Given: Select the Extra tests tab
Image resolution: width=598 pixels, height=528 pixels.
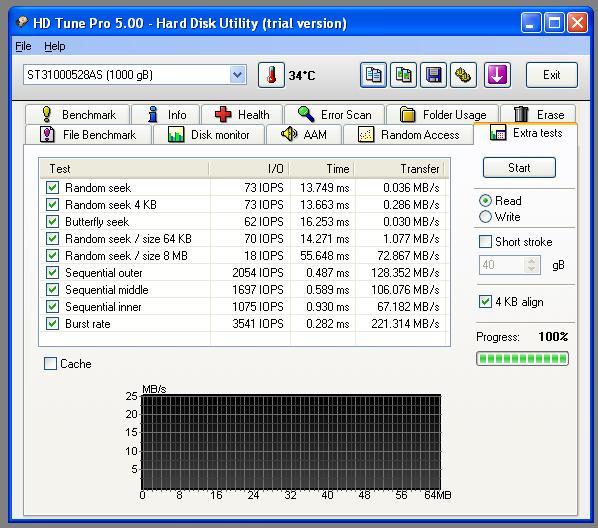Looking at the screenshot, I should point(526,133).
